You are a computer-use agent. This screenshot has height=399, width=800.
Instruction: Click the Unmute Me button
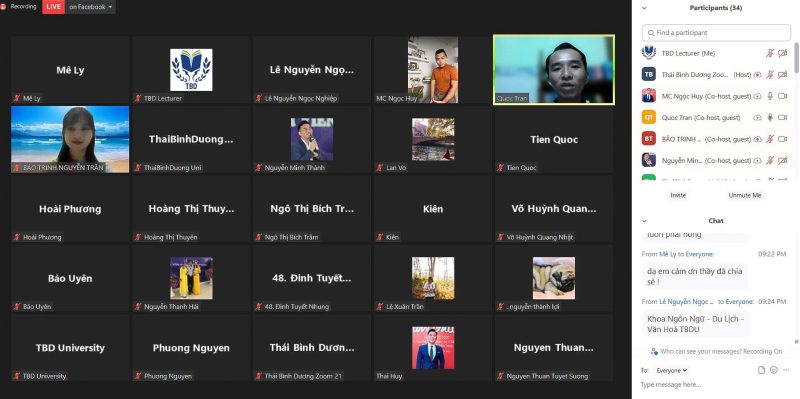coord(744,195)
